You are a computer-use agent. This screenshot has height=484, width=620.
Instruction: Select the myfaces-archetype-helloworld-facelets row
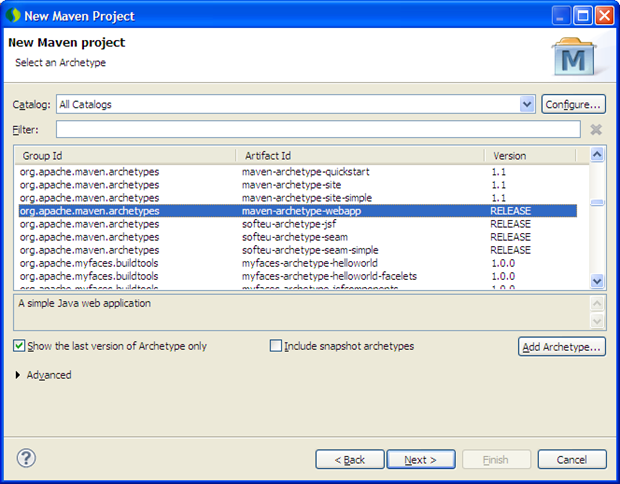pyautogui.click(x=298, y=276)
